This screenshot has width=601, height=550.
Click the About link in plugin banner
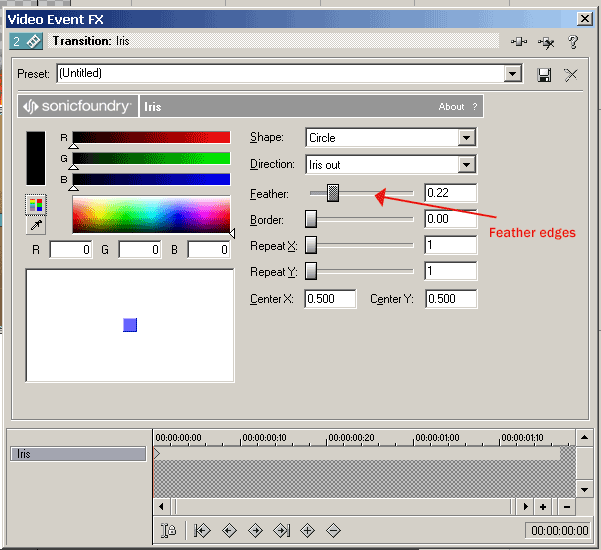[451, 106]
